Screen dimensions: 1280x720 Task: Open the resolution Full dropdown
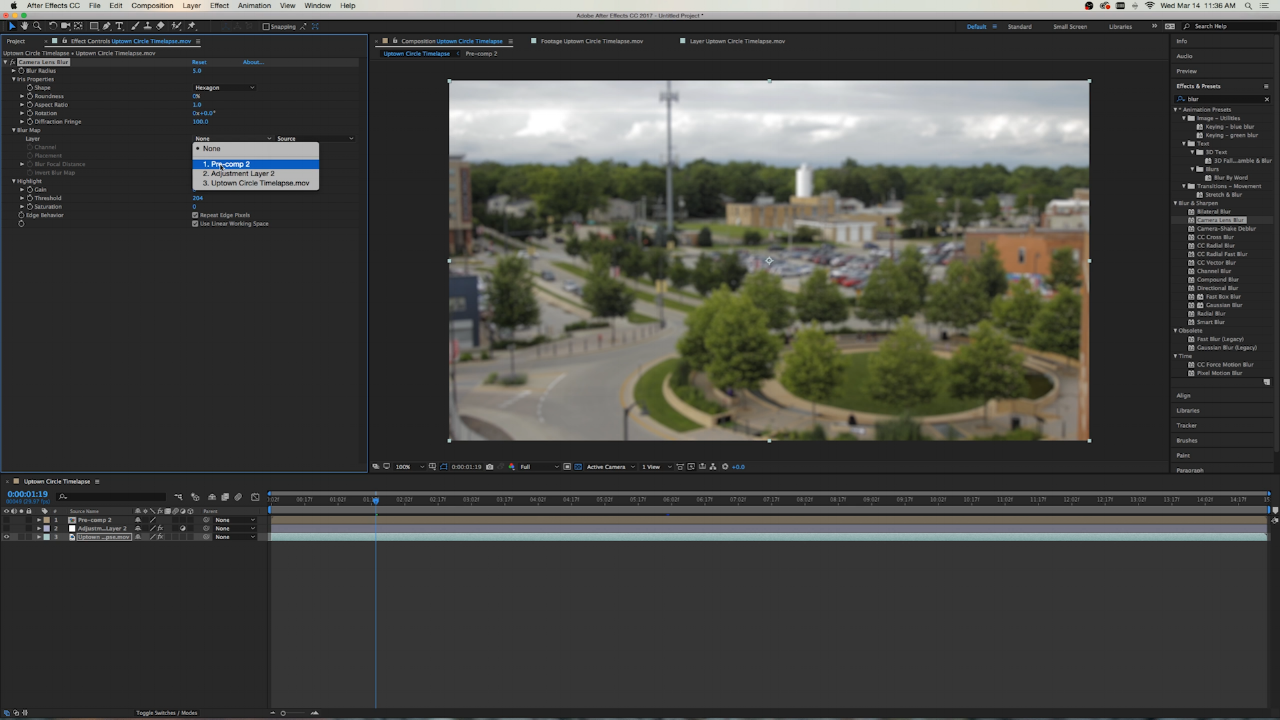pyautogui.click(x=540, y=467)
